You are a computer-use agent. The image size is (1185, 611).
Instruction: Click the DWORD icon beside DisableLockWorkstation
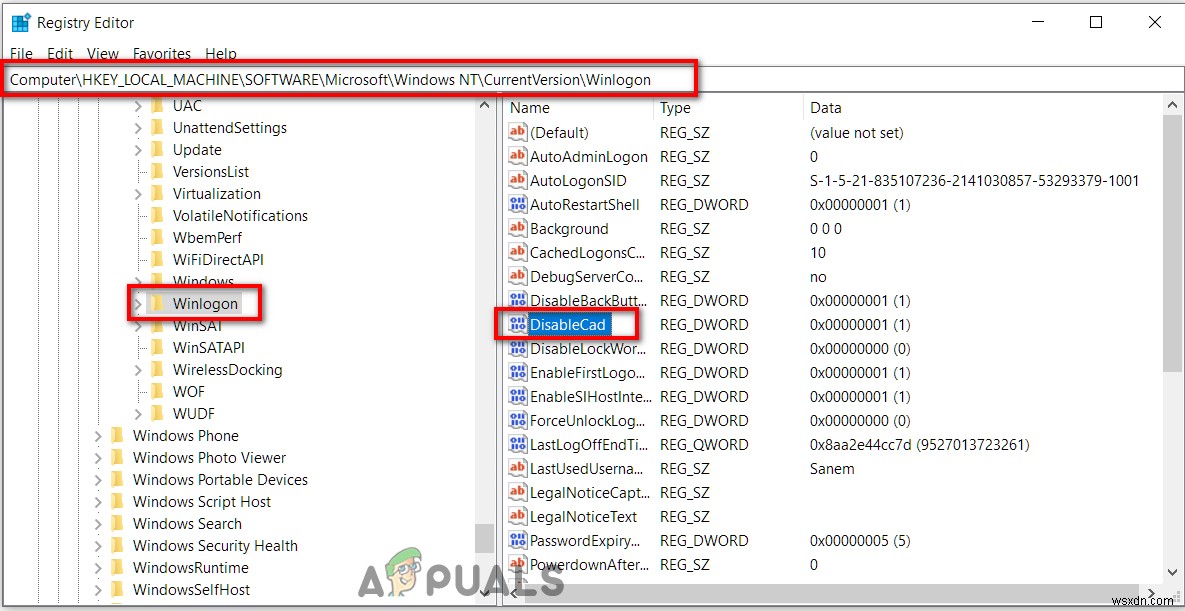(x=518, y=348)
